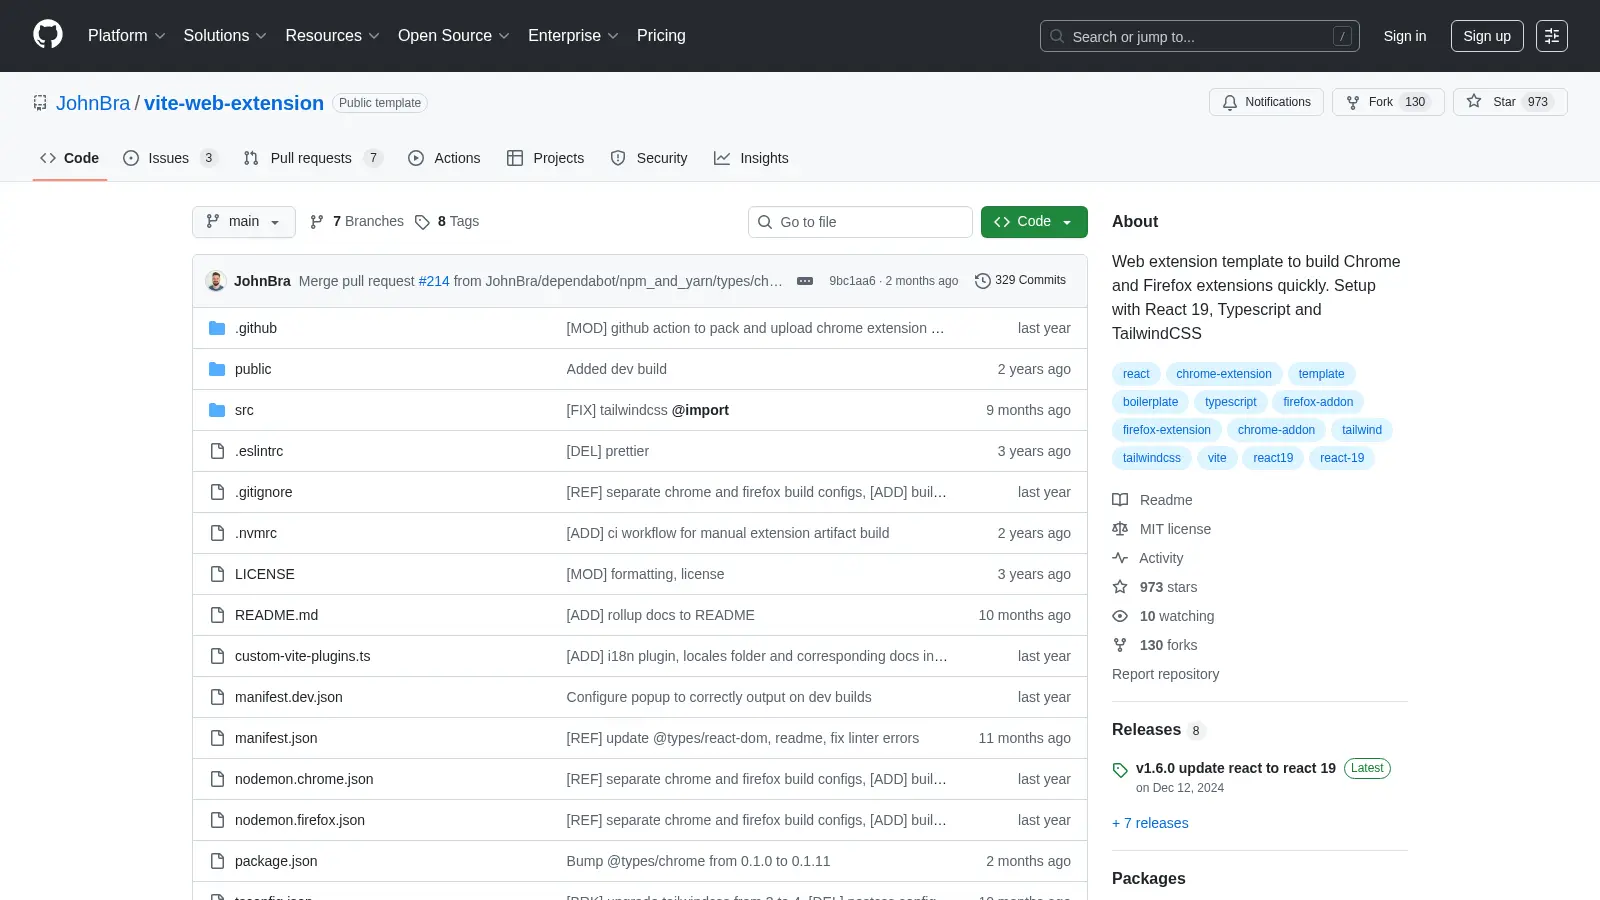The height and width of the screenshot is (900, 1600).
Task: Click the fork icon beside 130 forks
Action: [x=1120, y=645]
